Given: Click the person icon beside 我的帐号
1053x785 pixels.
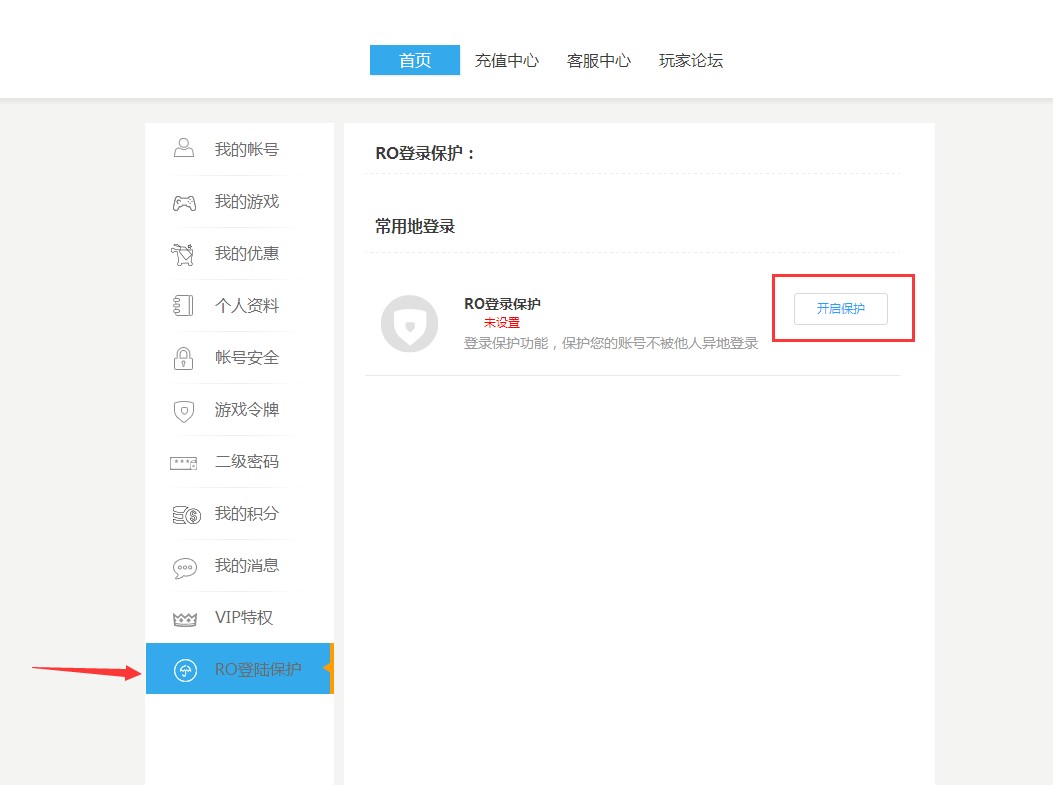Looking at the screenshot, I should 184,148.
